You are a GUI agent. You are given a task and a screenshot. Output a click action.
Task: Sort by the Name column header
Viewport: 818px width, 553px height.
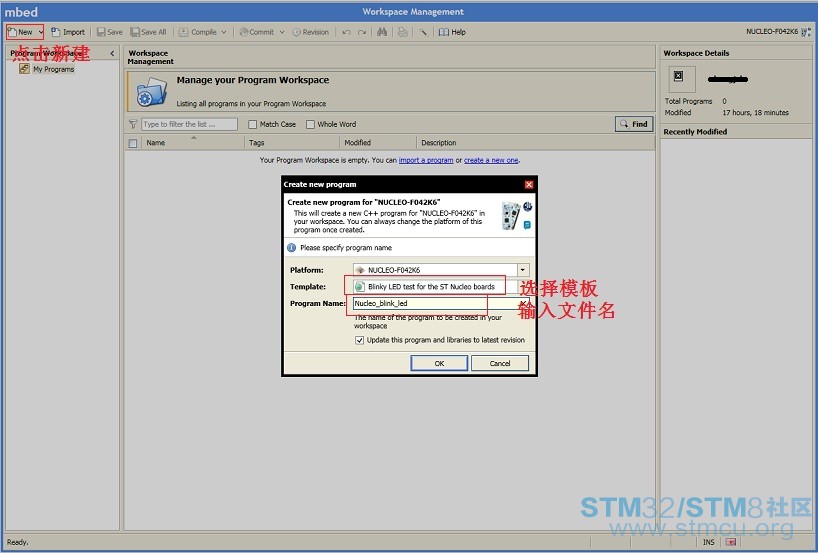(x=193, y=142)
